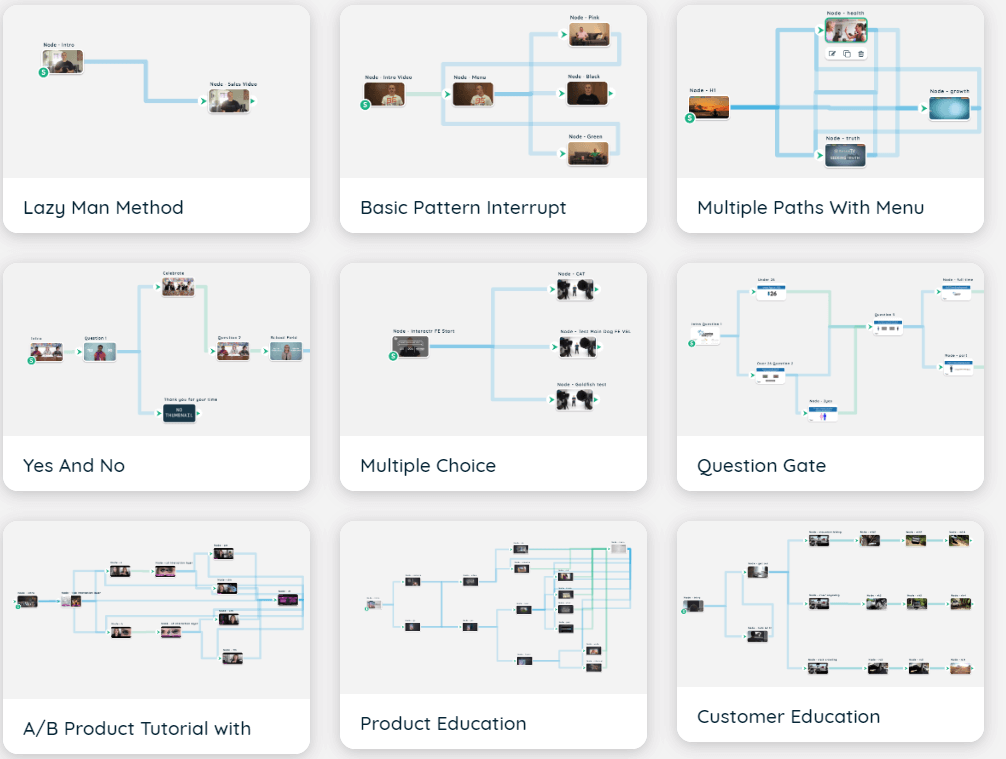Click the duplicate icon under Node - health
The height and width of the screenshot is (759, 1006).
point(846,54)
